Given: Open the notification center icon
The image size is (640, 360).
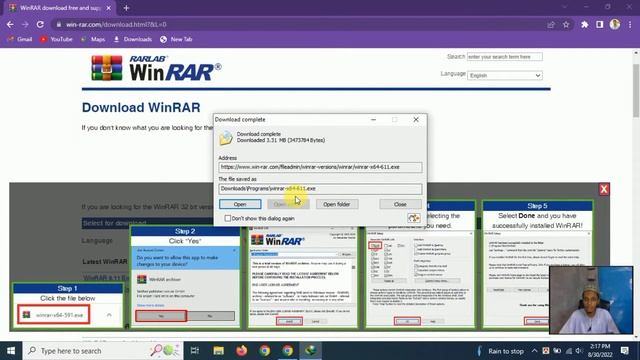Looking at the screenshot, I should (624, 351).
